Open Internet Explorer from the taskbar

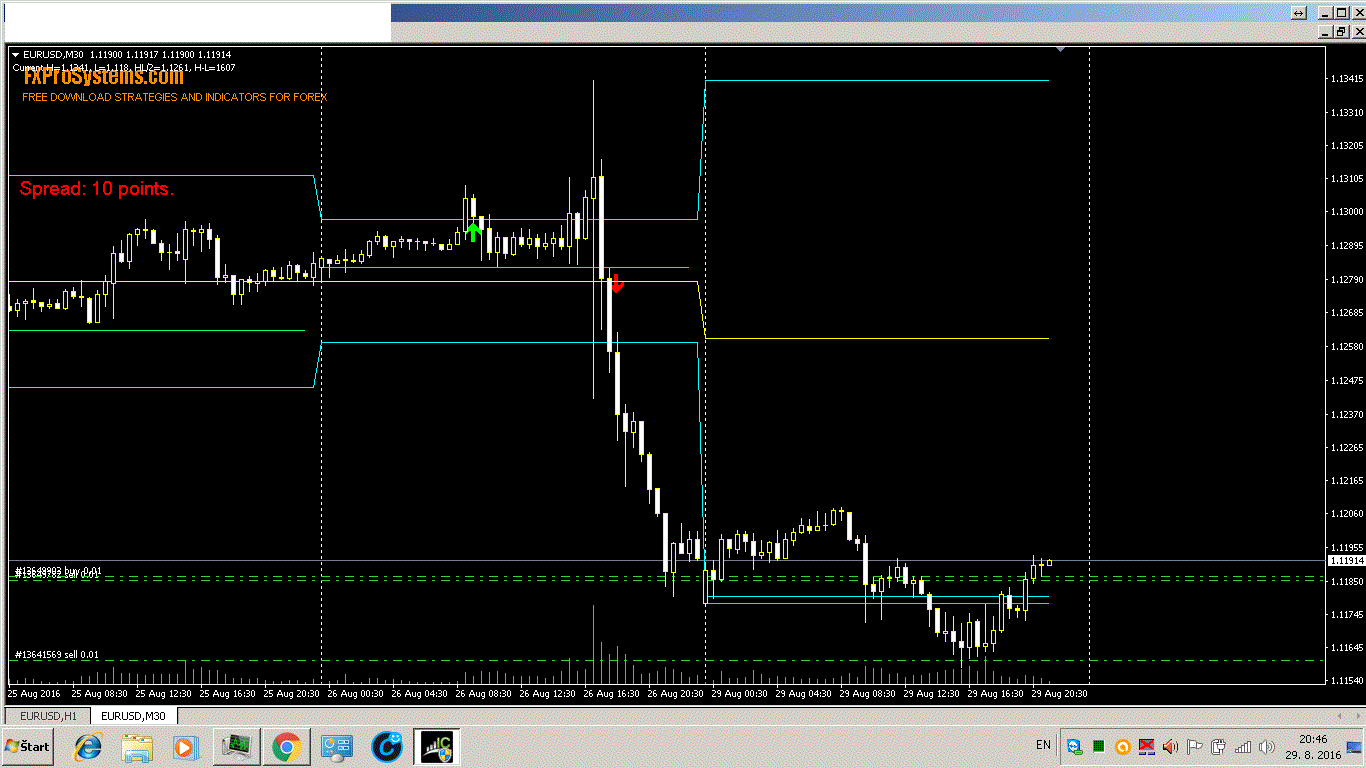click(x=88, y=746)
